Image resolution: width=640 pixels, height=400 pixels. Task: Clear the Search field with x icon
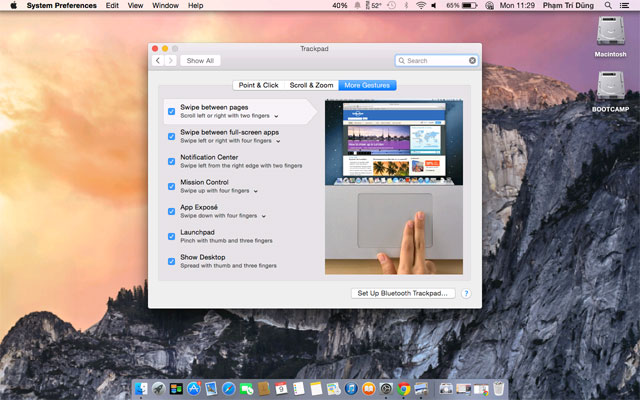pyautogui.click(x=472, y=60)
